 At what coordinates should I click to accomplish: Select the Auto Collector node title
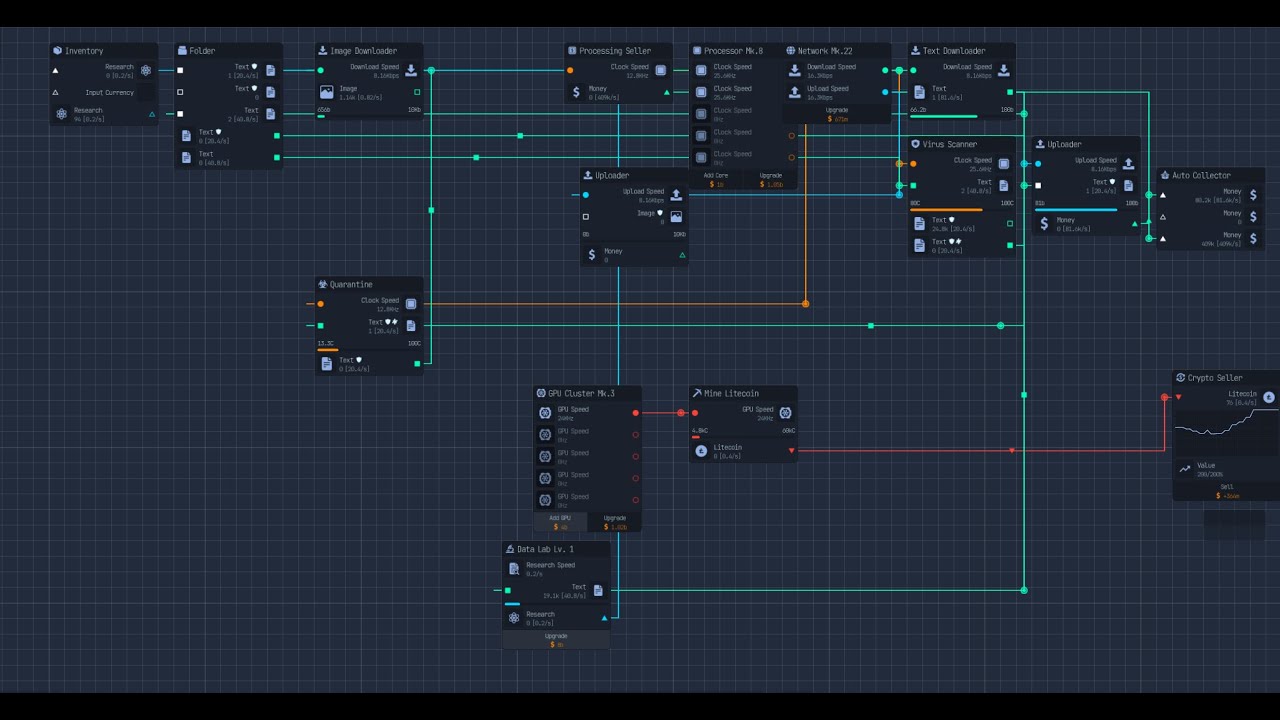coord(1201,176)
